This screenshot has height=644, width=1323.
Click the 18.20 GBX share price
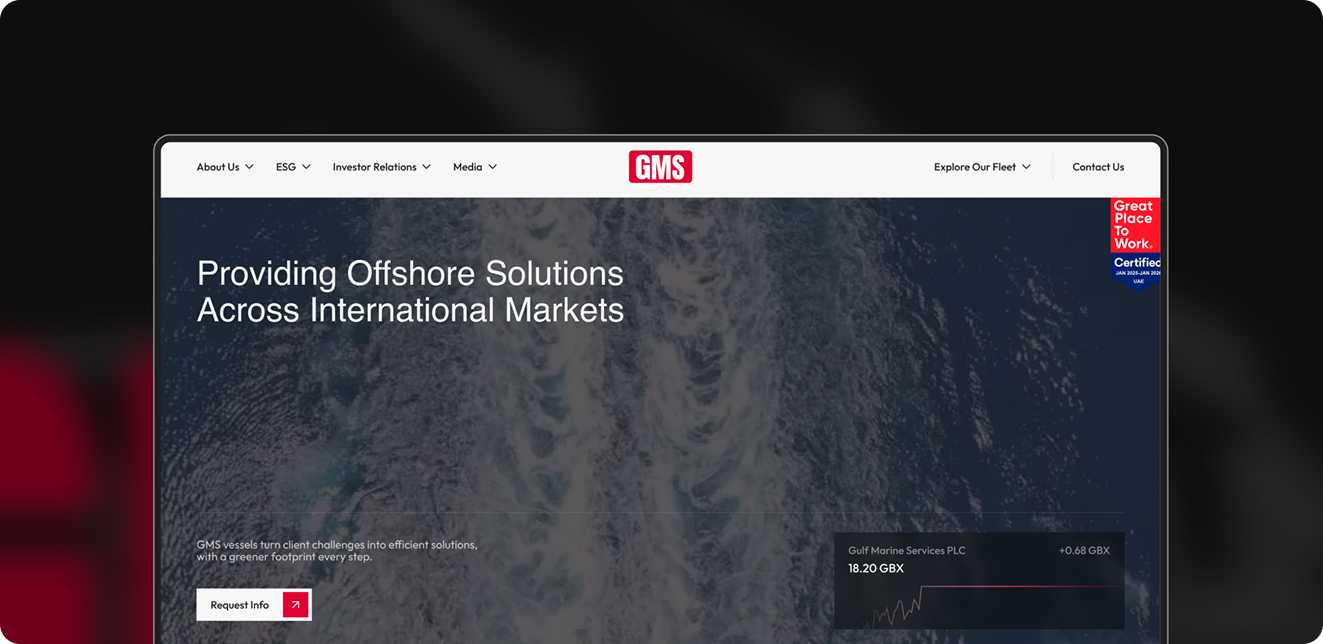(875, 569)
